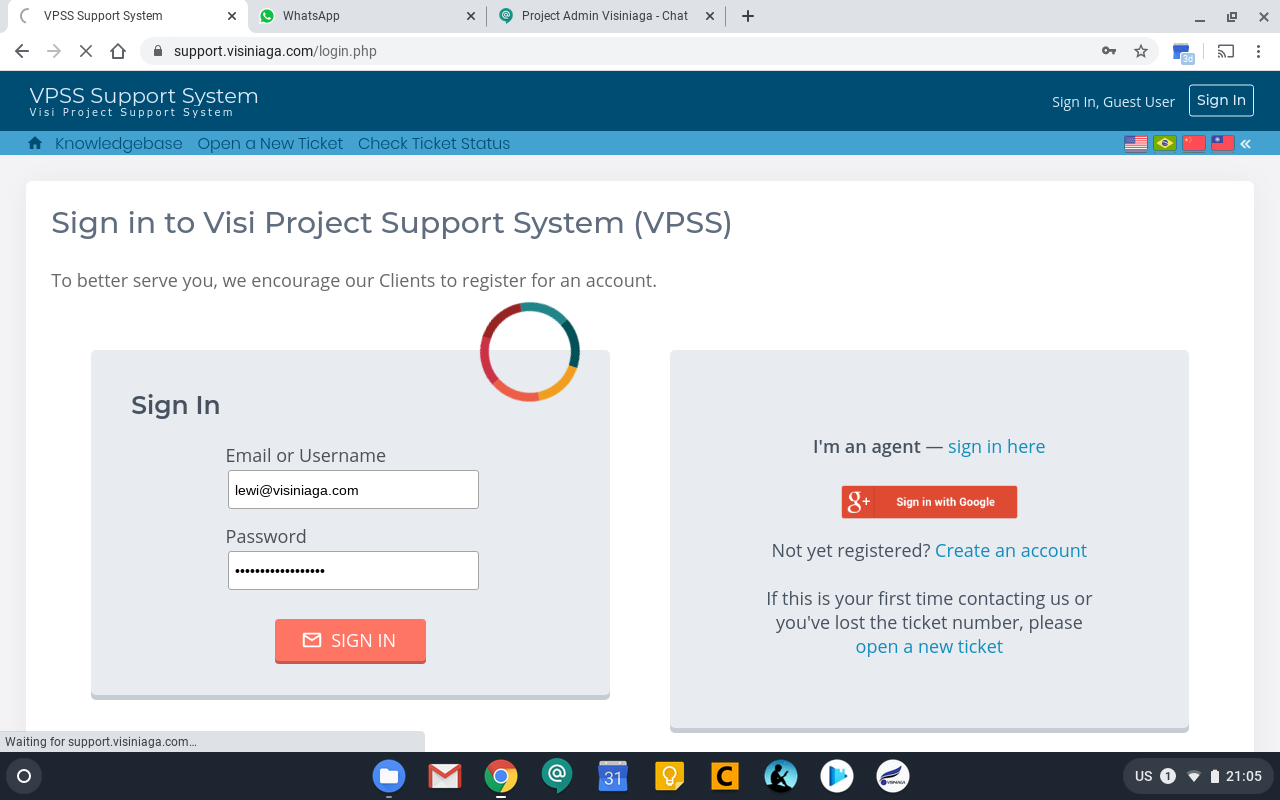The width and height of the screenshot is (1280, 800).
Task: Select the US English flag icon
Action: tap(1136, 143)
